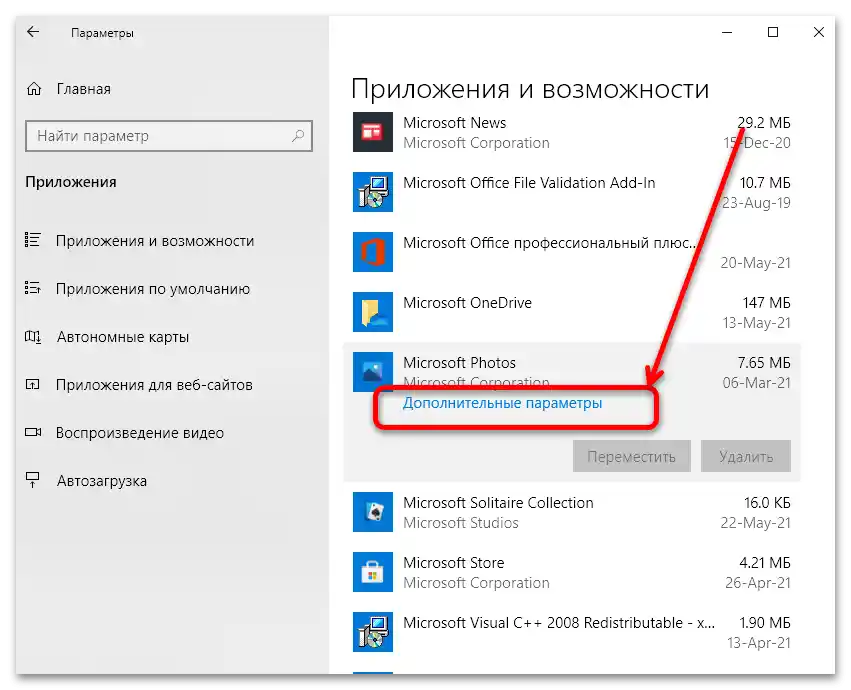This screenshot has height=690, width=851.
Task: Click the Приложения по умолчанию sidebar icon
Action: pos(33,288)
